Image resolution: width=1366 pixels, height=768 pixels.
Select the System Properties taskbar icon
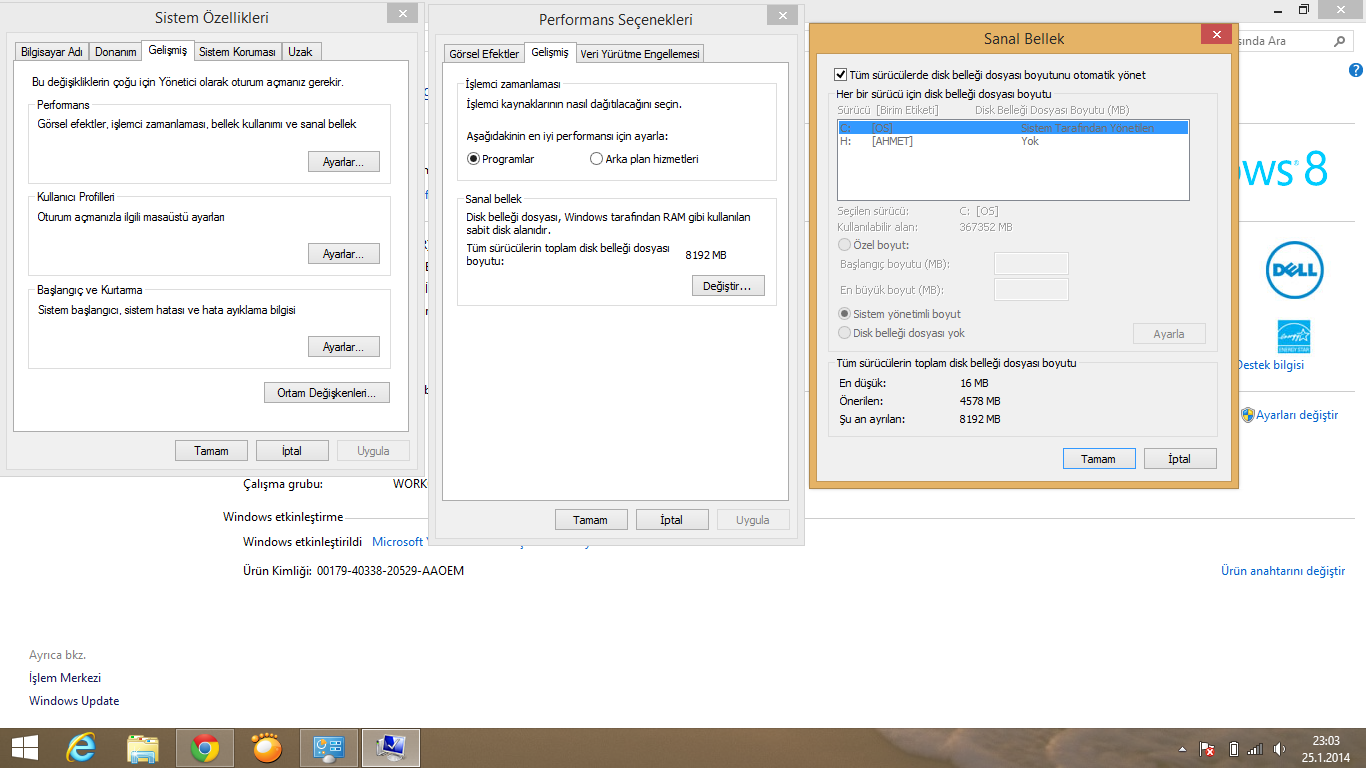391,748
